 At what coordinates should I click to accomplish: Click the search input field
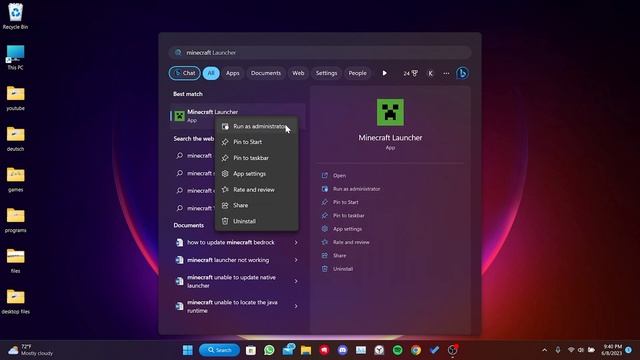pos(320,53)
